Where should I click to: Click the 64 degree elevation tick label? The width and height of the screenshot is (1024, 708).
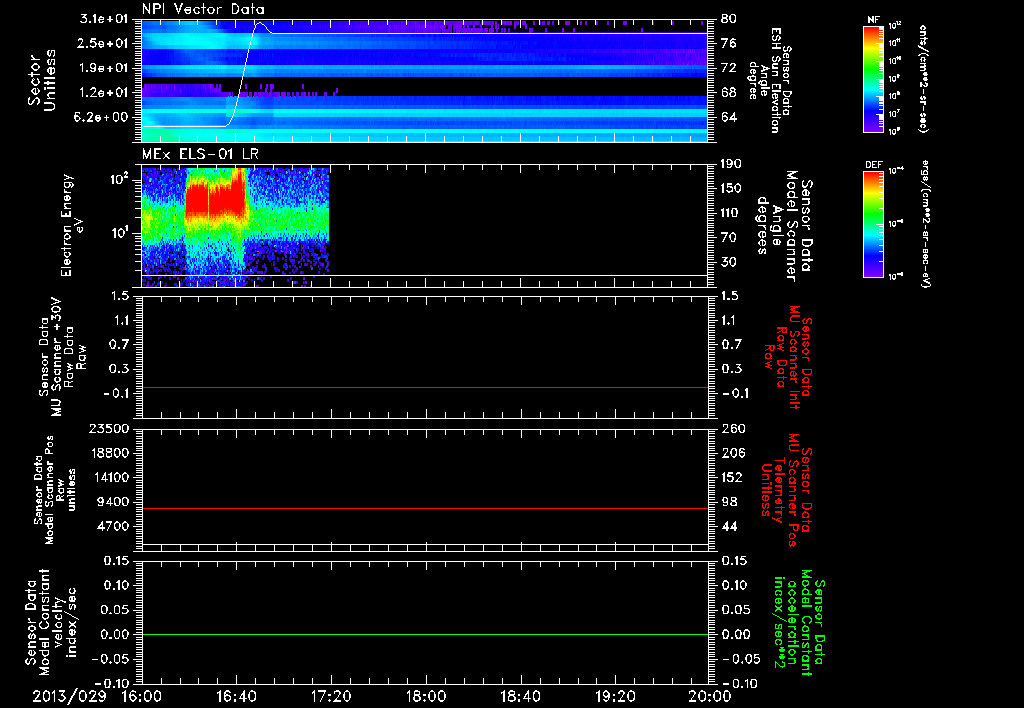pos(728,118)
